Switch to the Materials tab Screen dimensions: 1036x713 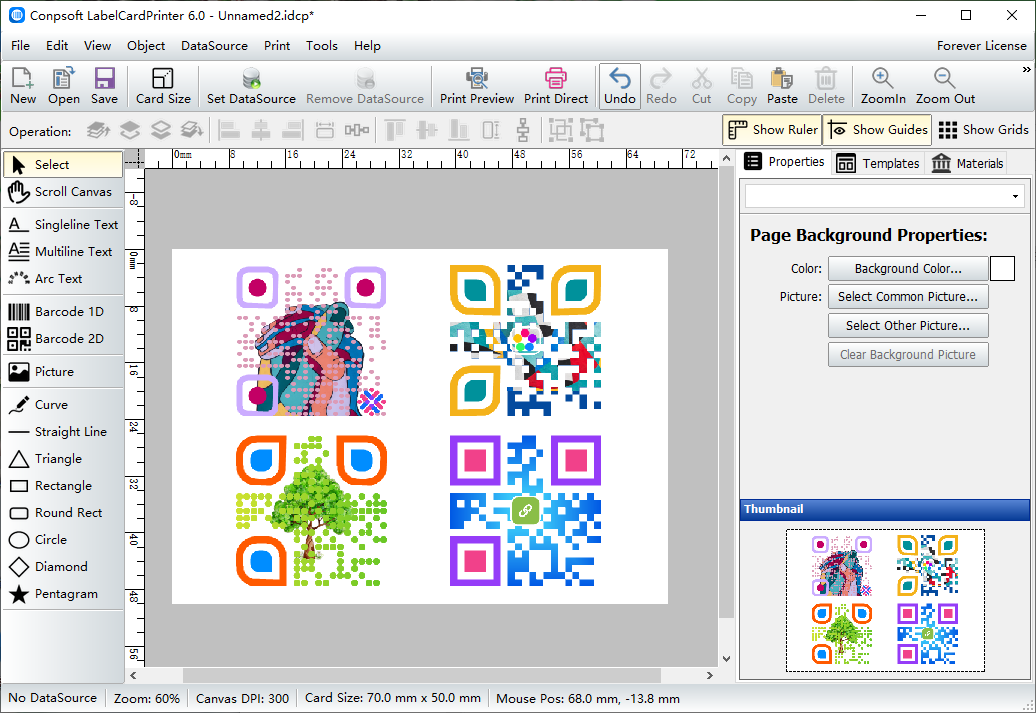point(967,163)
